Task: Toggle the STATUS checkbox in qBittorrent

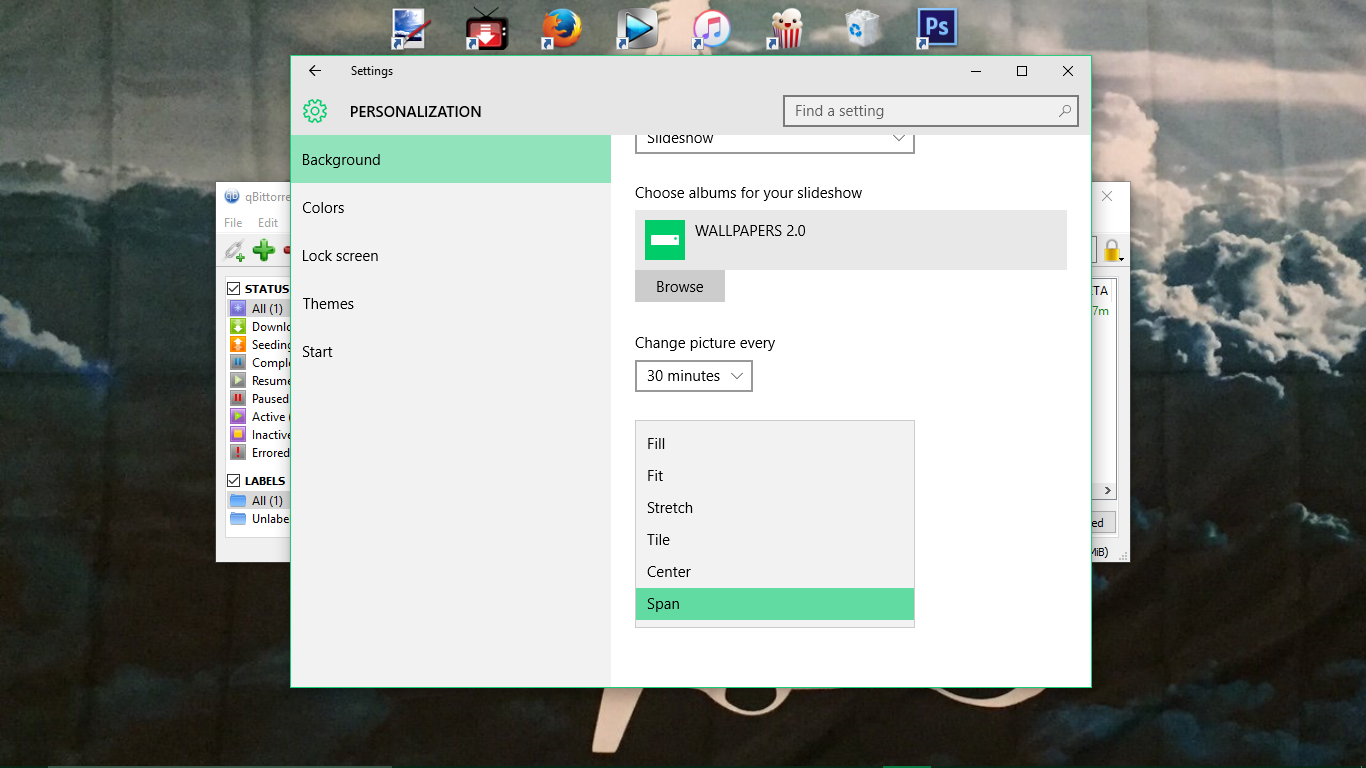Action: click(x=234, y=289)
